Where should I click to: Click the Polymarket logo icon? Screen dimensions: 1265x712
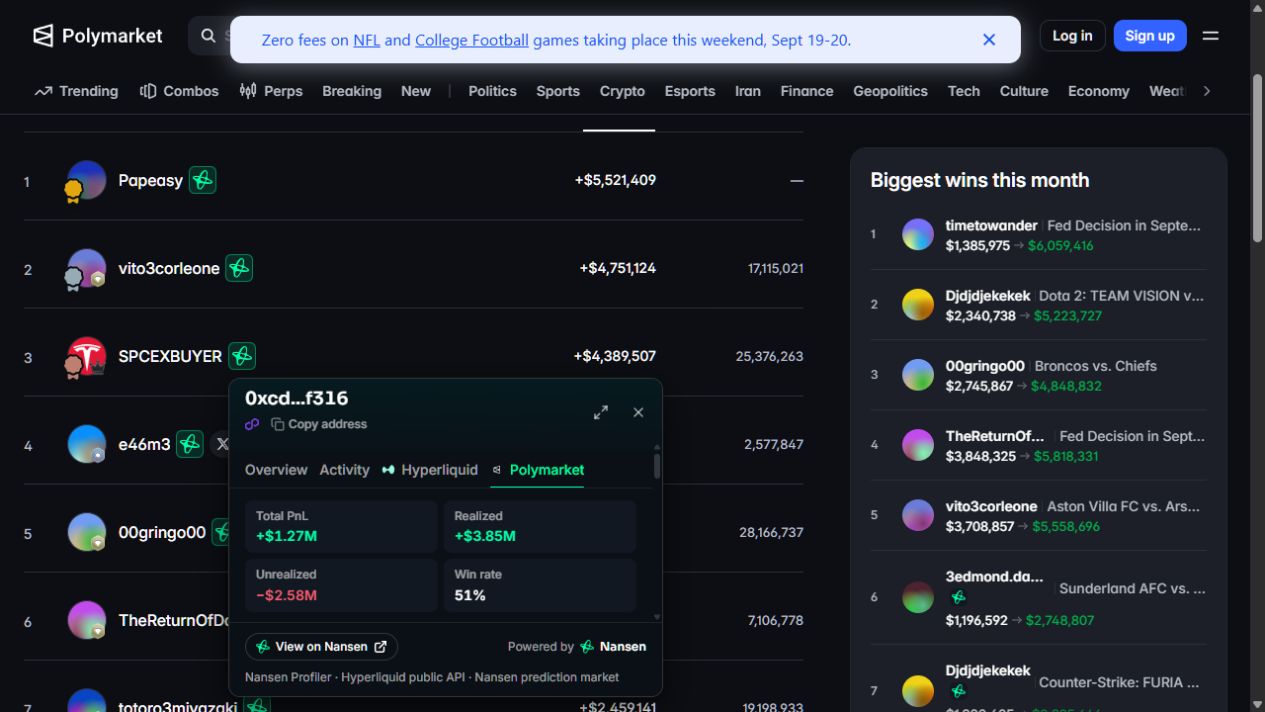tap(43, 36)
